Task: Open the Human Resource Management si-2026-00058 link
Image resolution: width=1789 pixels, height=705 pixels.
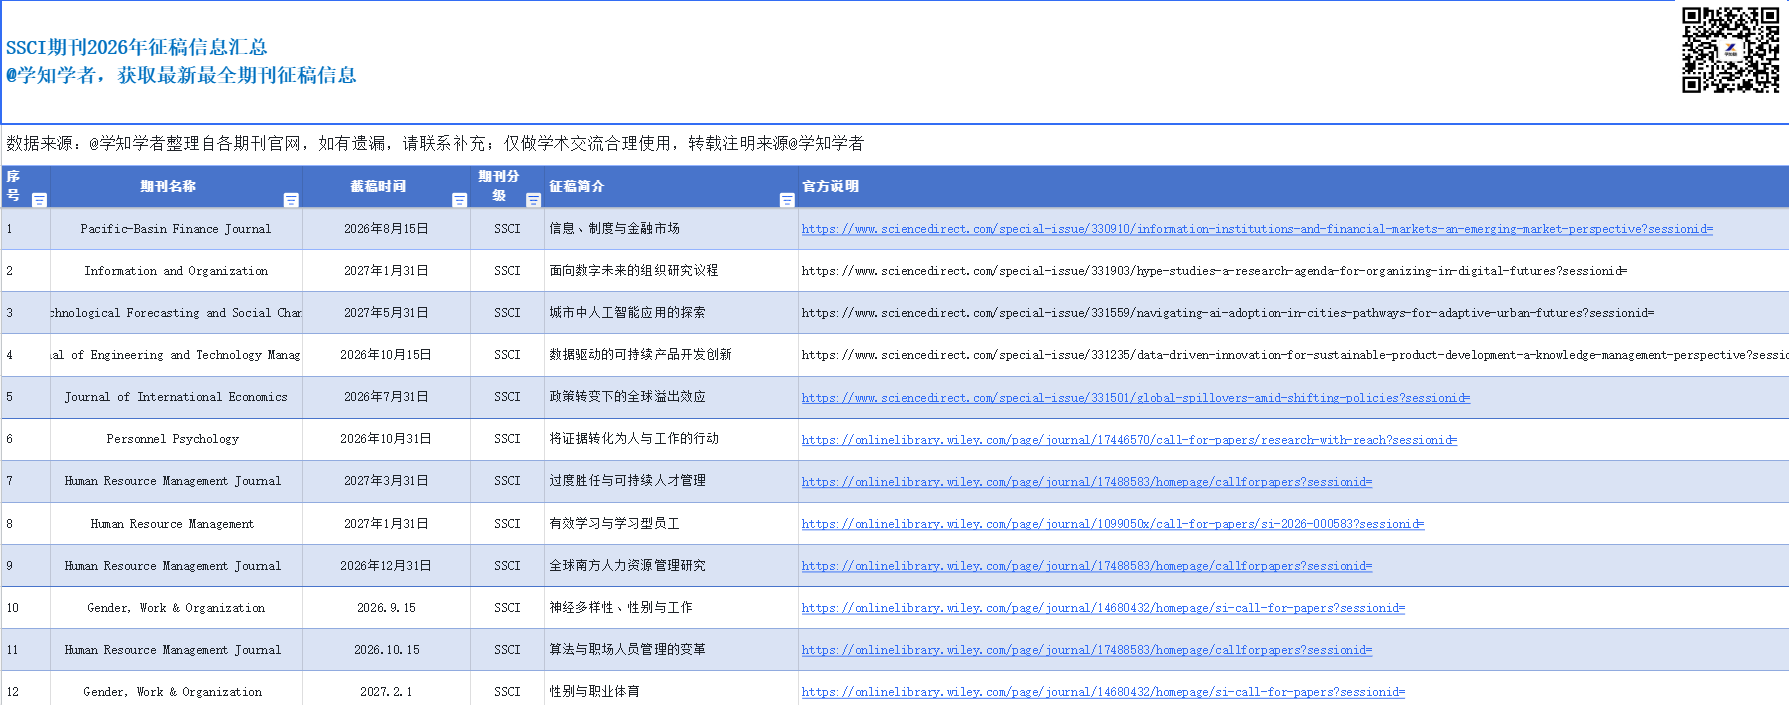Action: click(1113, 524)
